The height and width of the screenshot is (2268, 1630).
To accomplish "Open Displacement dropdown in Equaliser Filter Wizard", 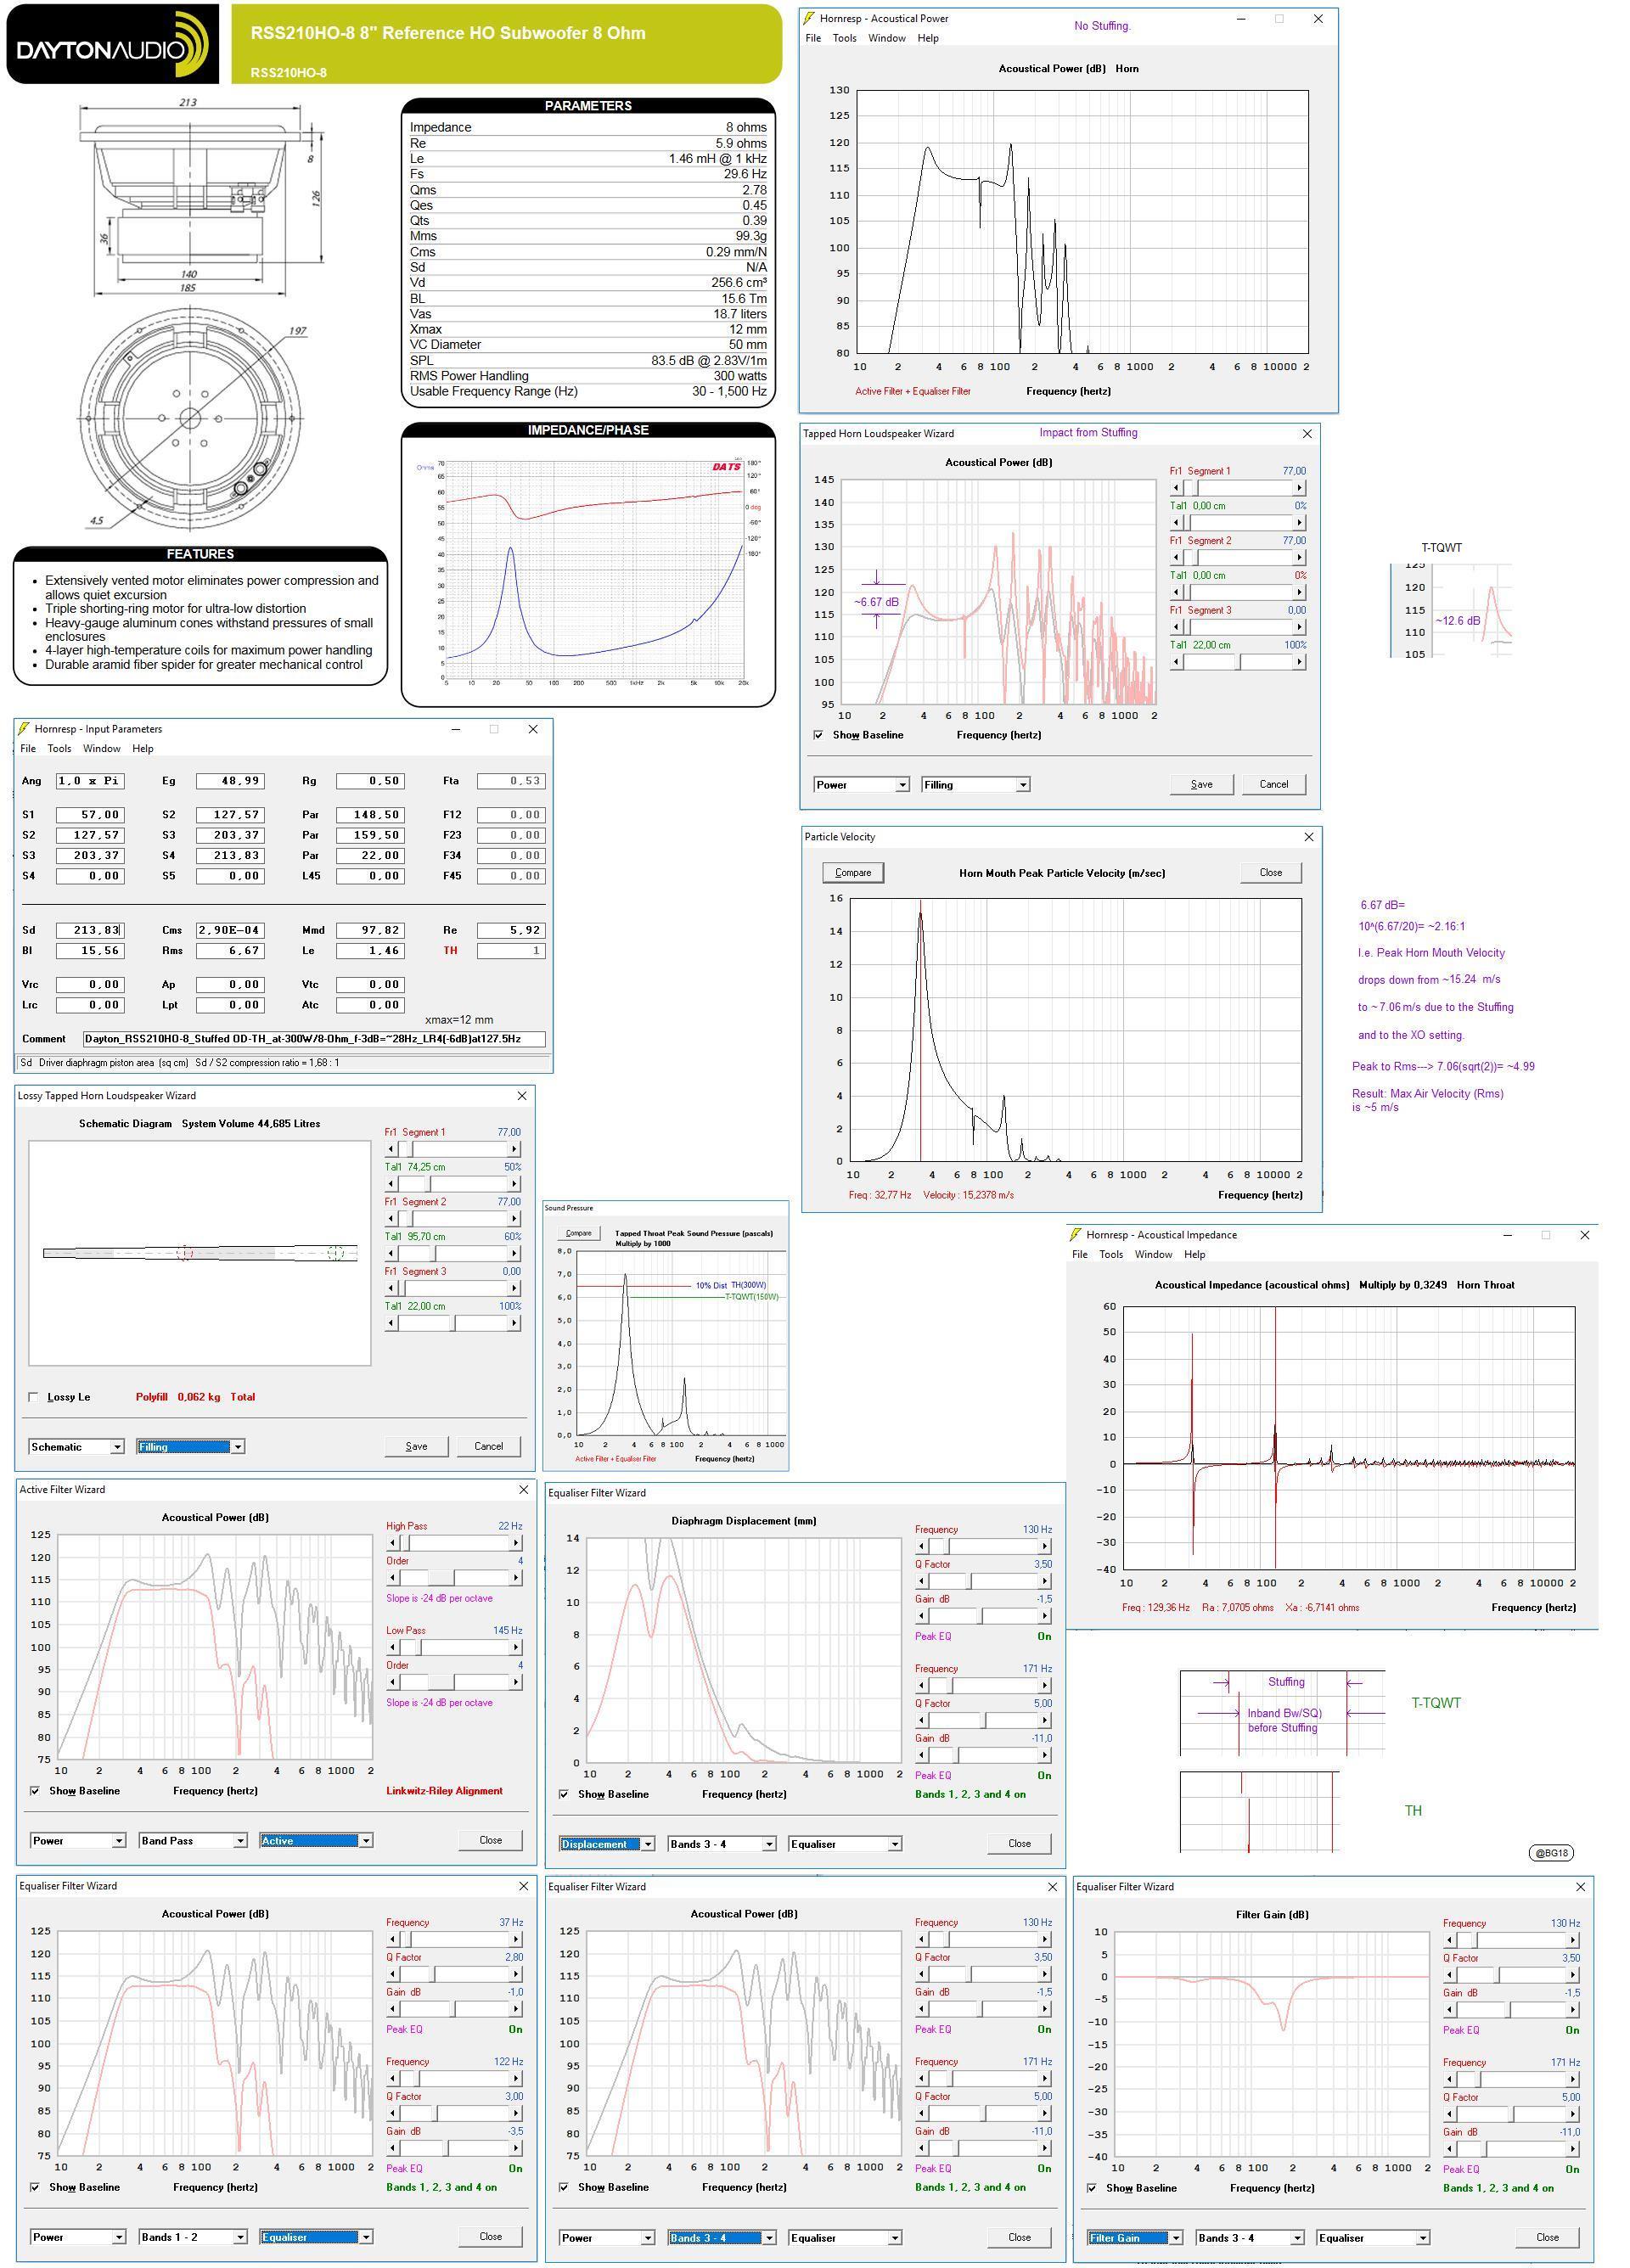I will (x=607, y=1844).
